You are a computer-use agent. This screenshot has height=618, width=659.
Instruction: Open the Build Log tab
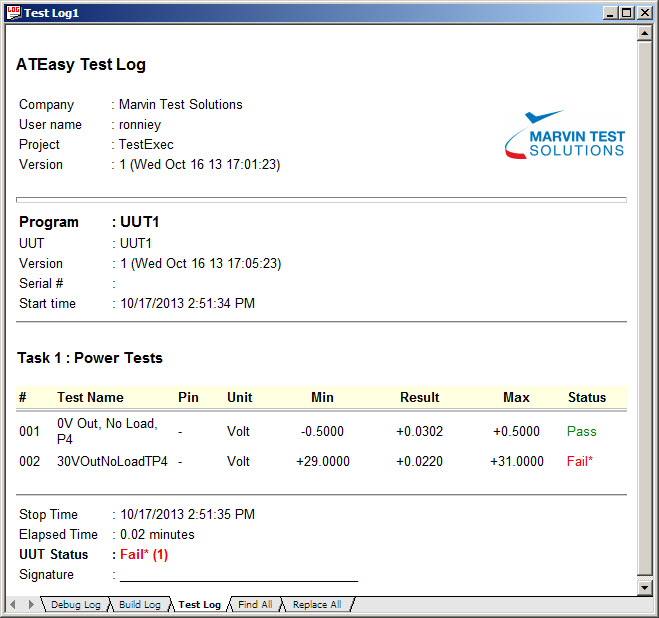tap(139, 605)
